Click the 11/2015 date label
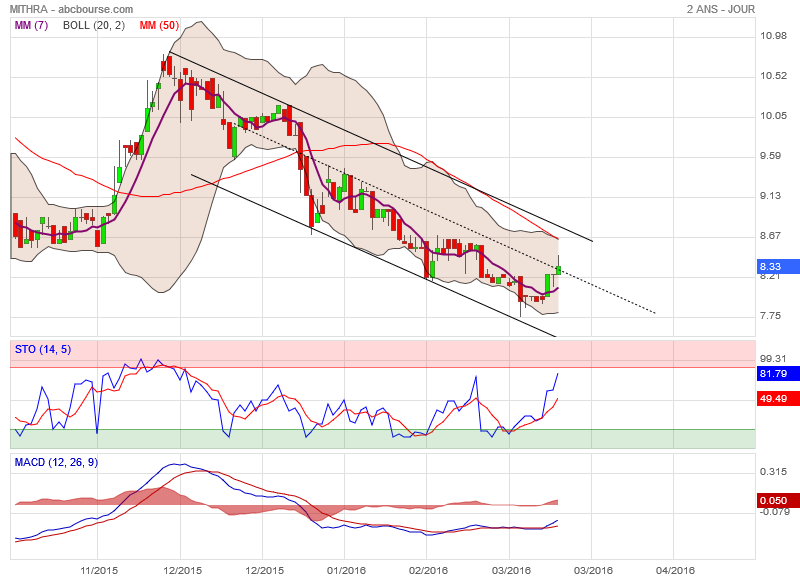This screenshot has height=580, width=800. coord(99,570)
